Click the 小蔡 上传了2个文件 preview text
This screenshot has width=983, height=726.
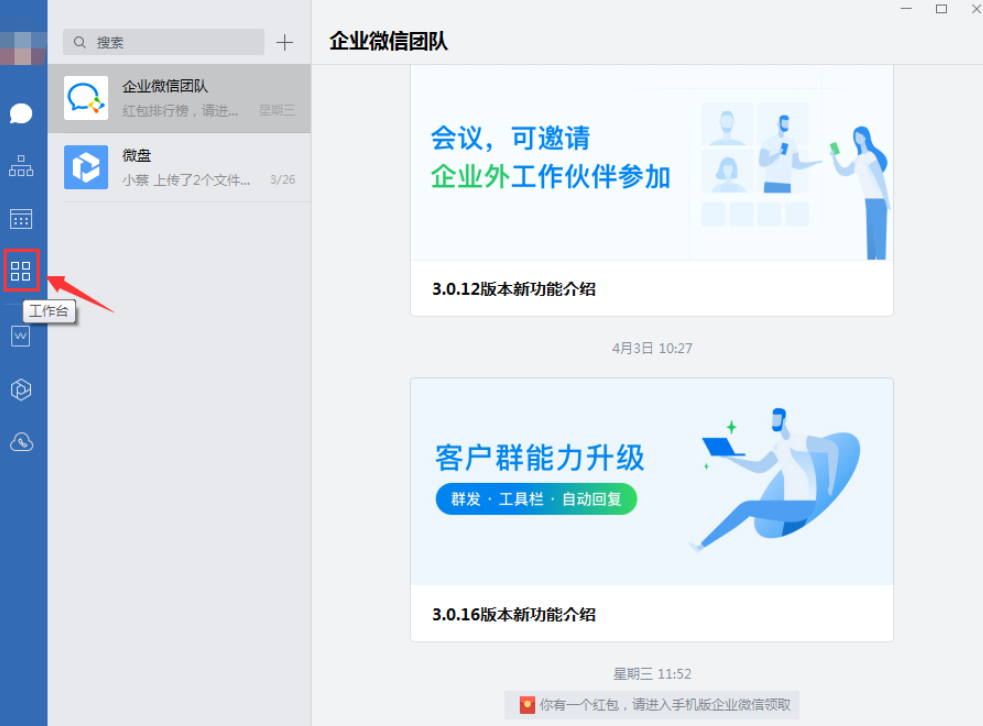(x=186, y=180)
